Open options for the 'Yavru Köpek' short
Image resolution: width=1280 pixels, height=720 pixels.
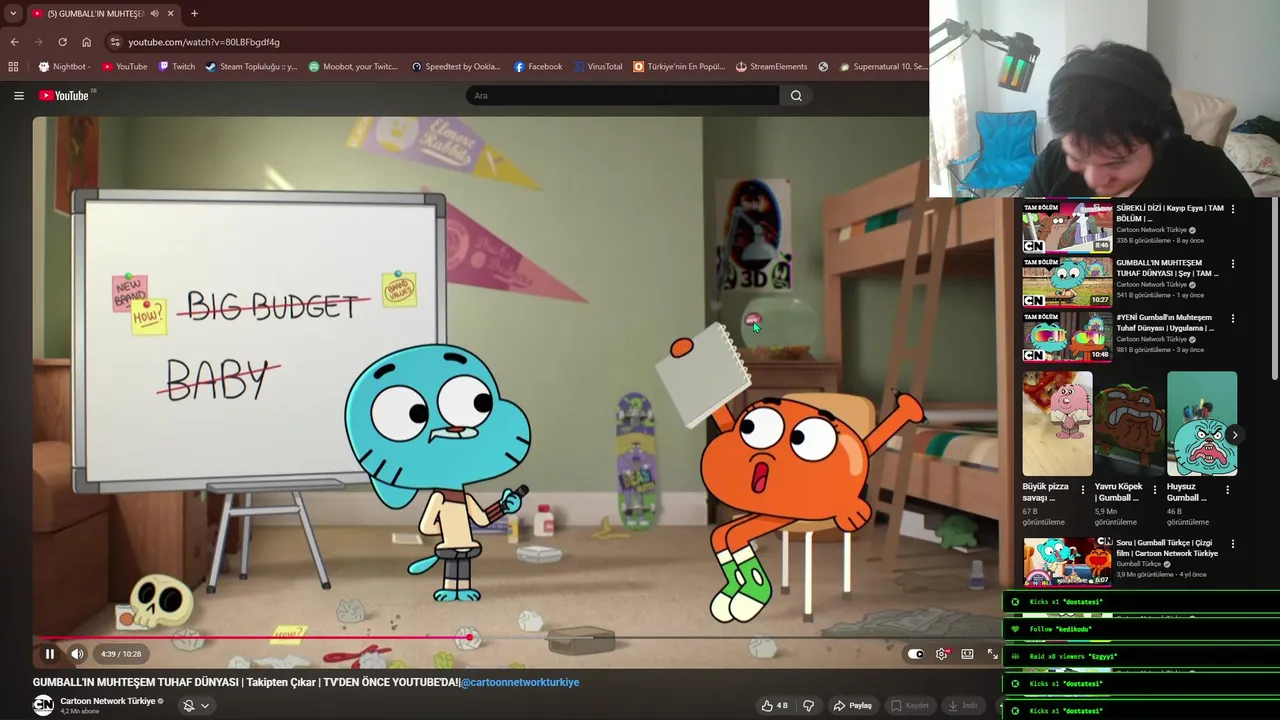click(x=1154, y=490)
